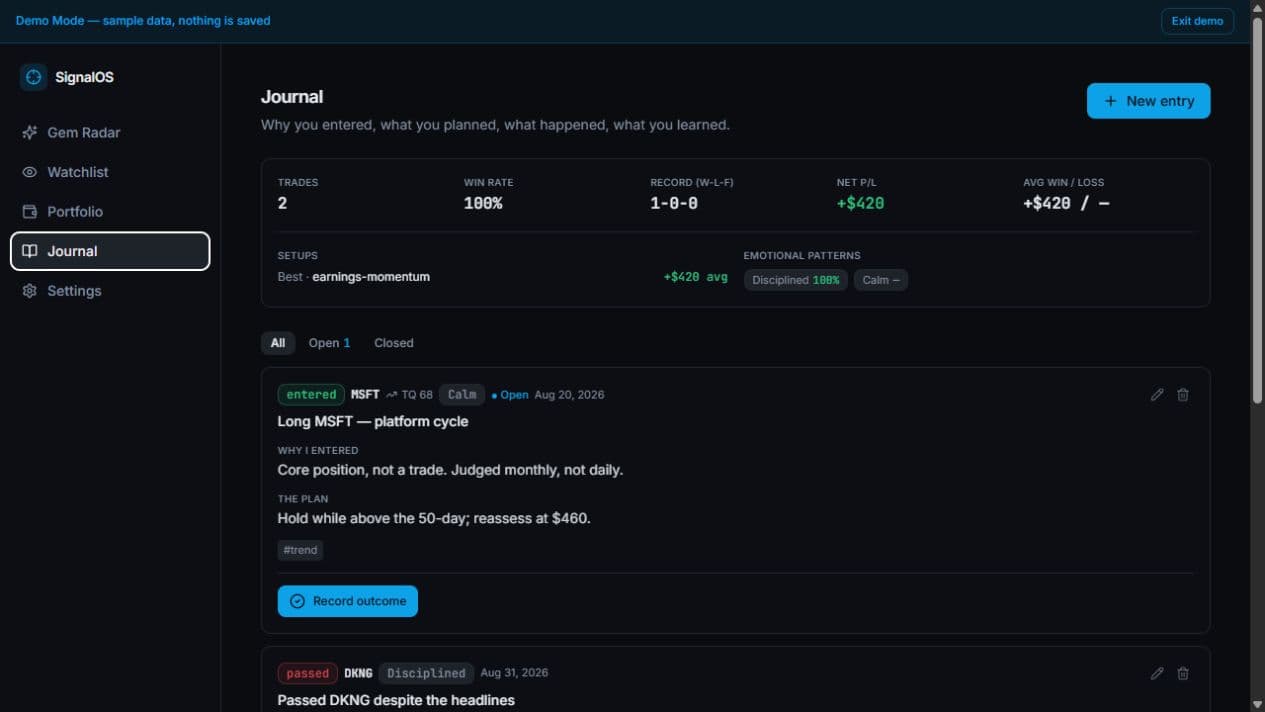Filter entries by Closed tab
The image size is (1265, 712).
tap(394, 343)
